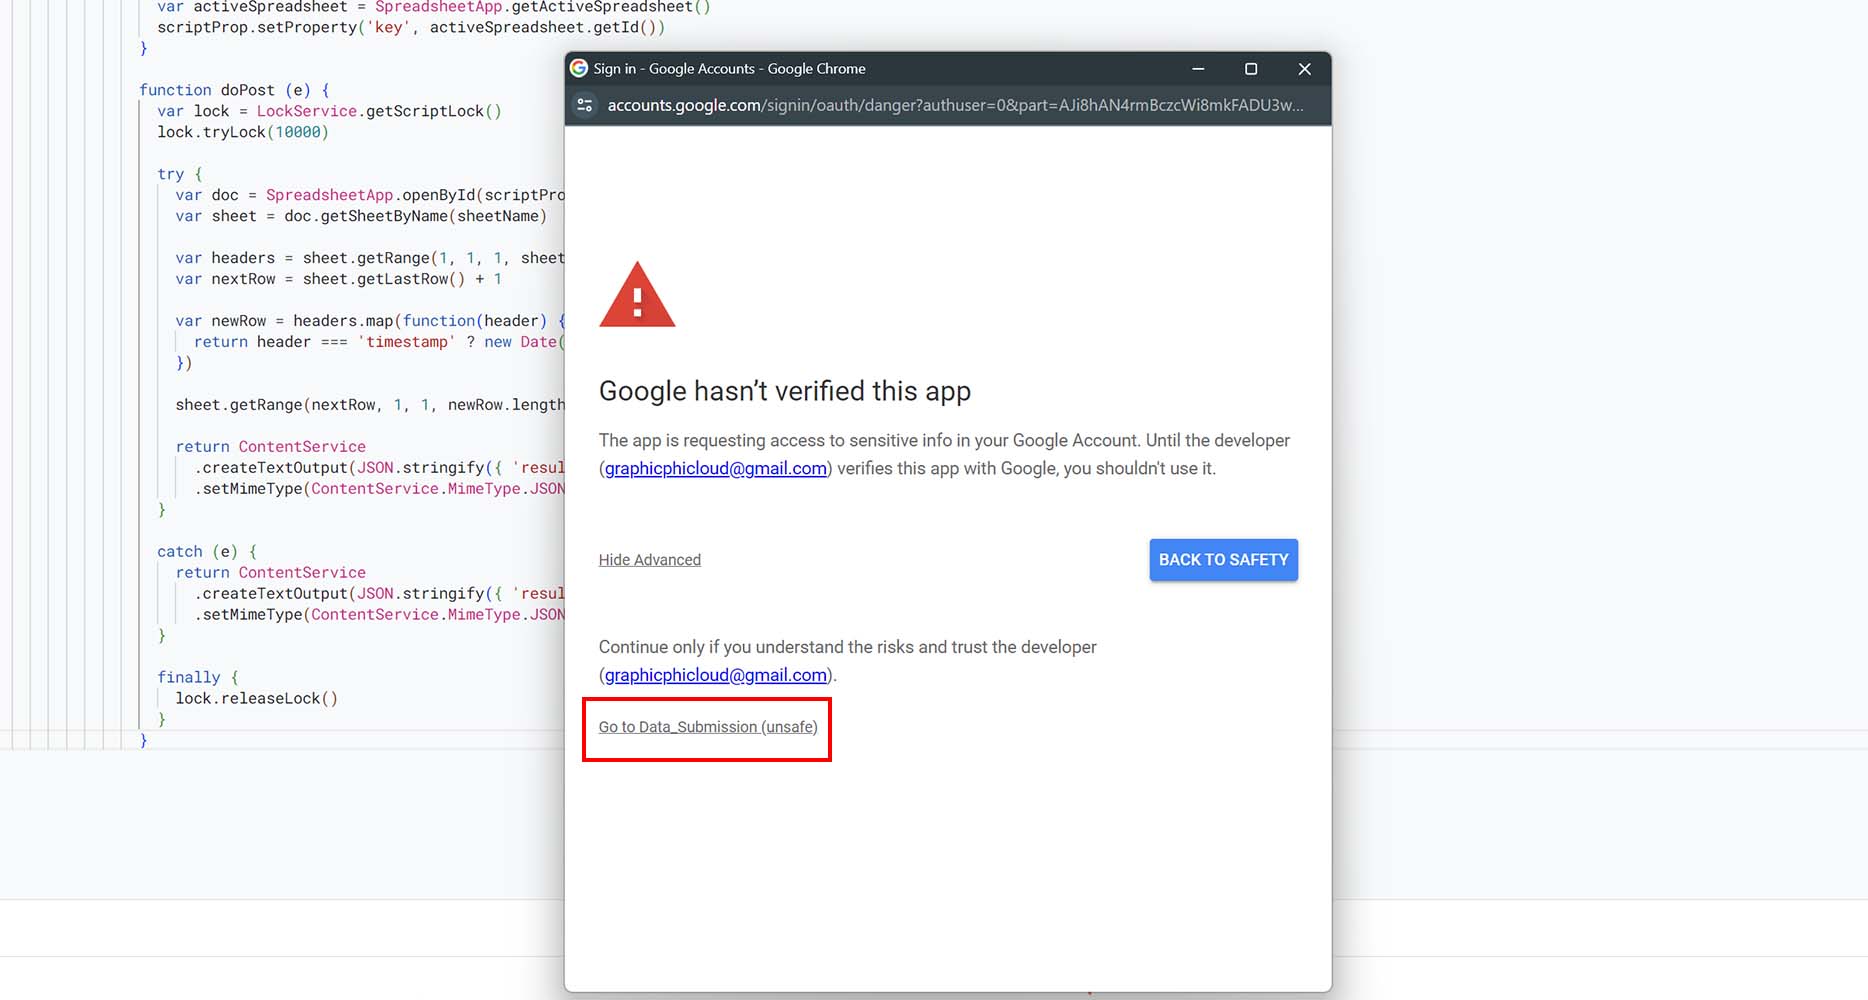Viewport: 1868px width, 1000px height.
Task: Open developer email link below 'Continue only if'
Action: click(715, 676)
